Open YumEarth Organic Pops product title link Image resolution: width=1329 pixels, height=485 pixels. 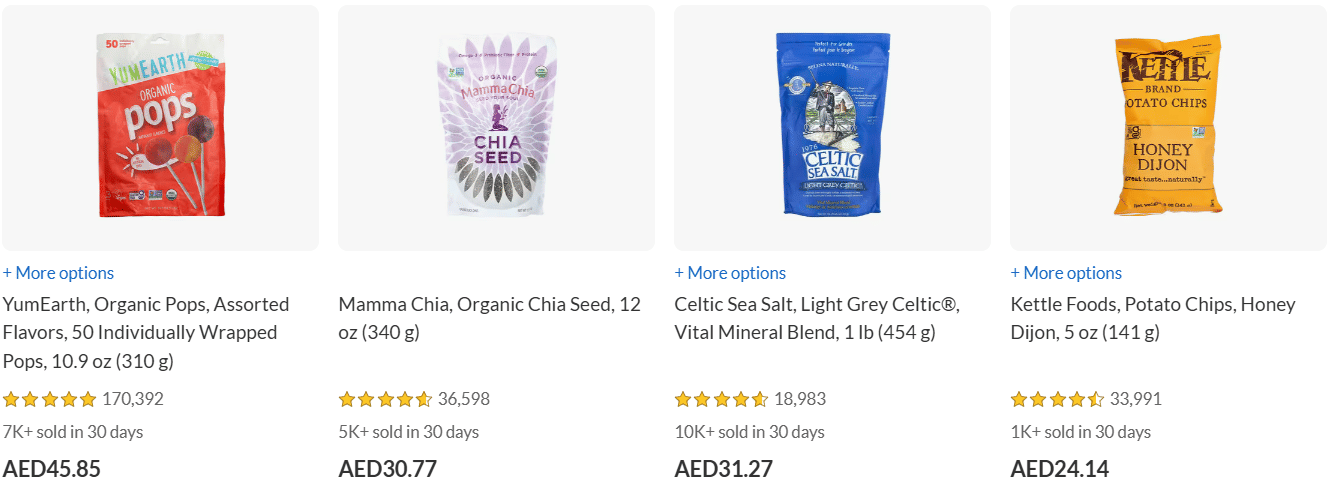[146, 332]
